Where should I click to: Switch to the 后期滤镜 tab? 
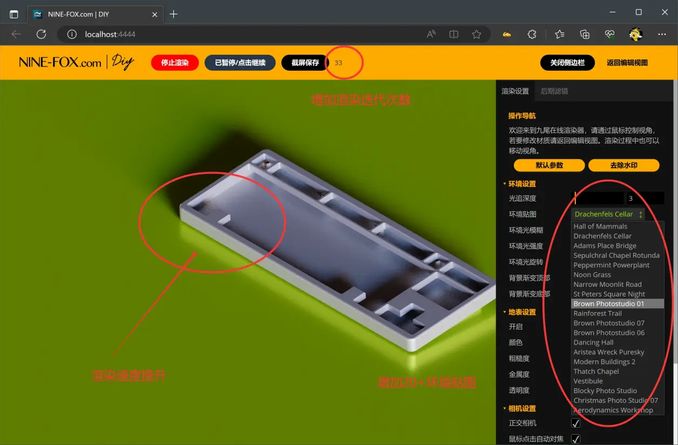tap(553, 91)
